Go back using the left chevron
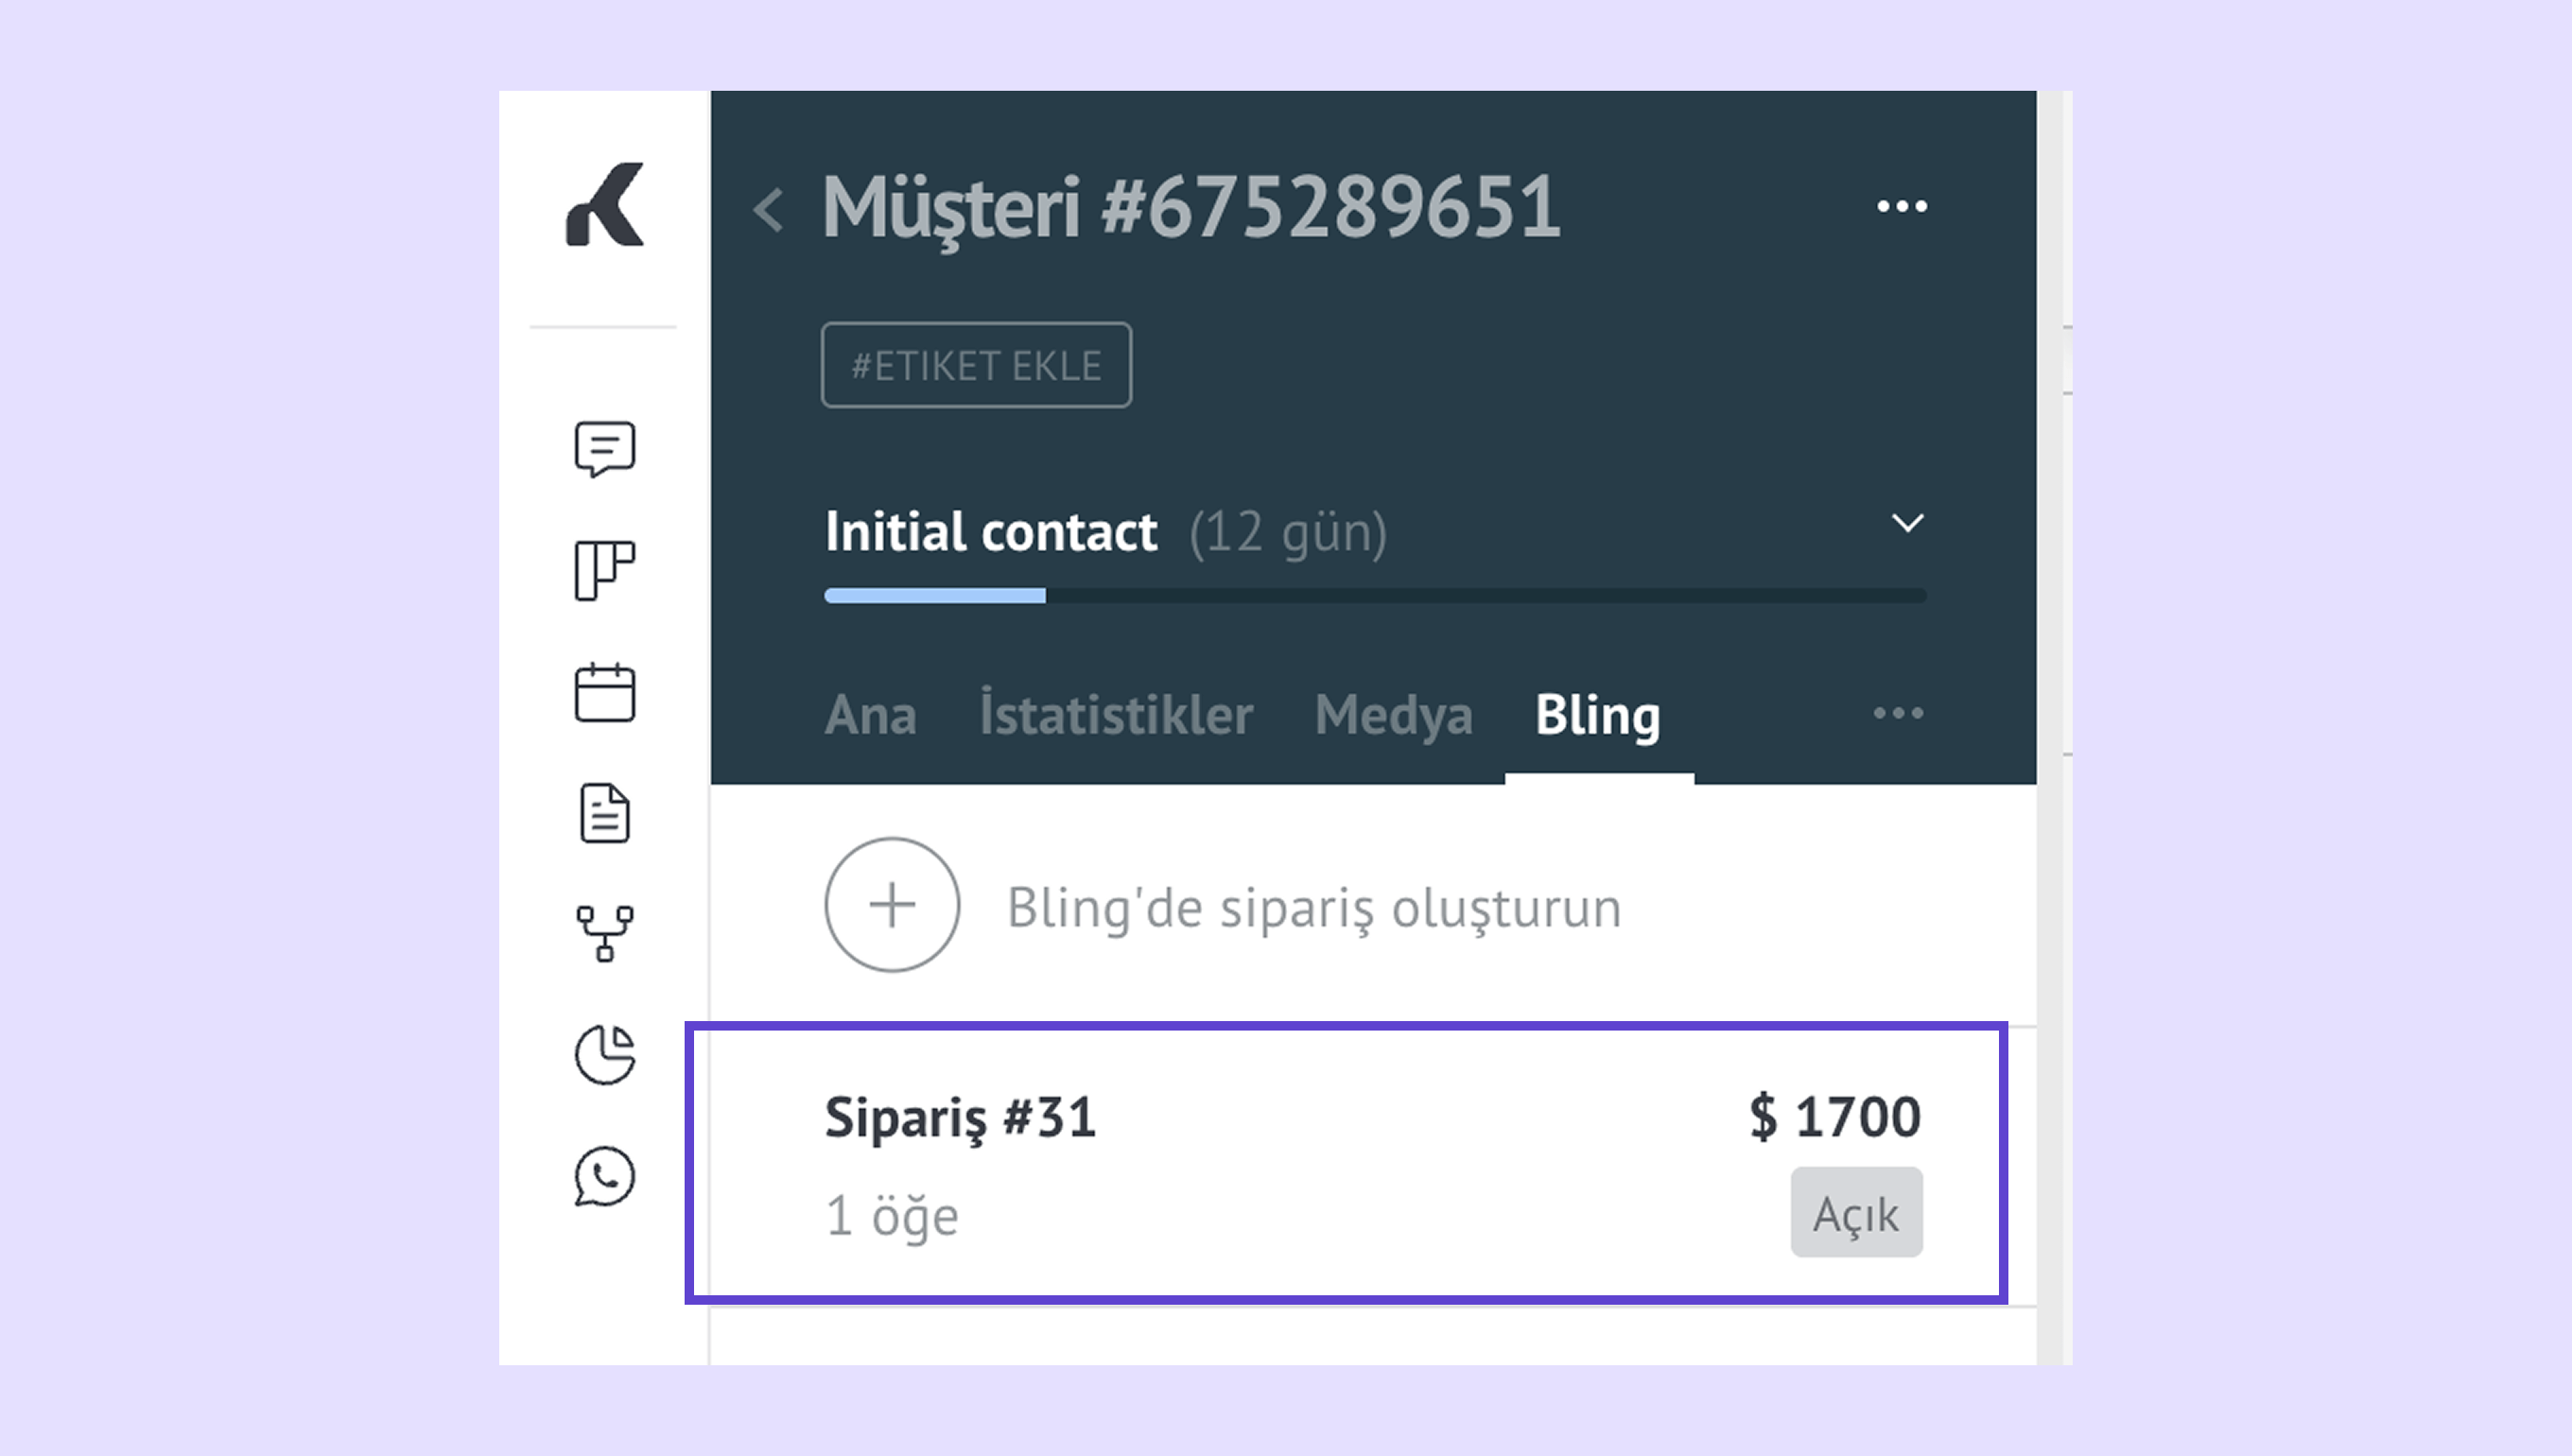The image size is (2572, 1456). click(768, 210)
